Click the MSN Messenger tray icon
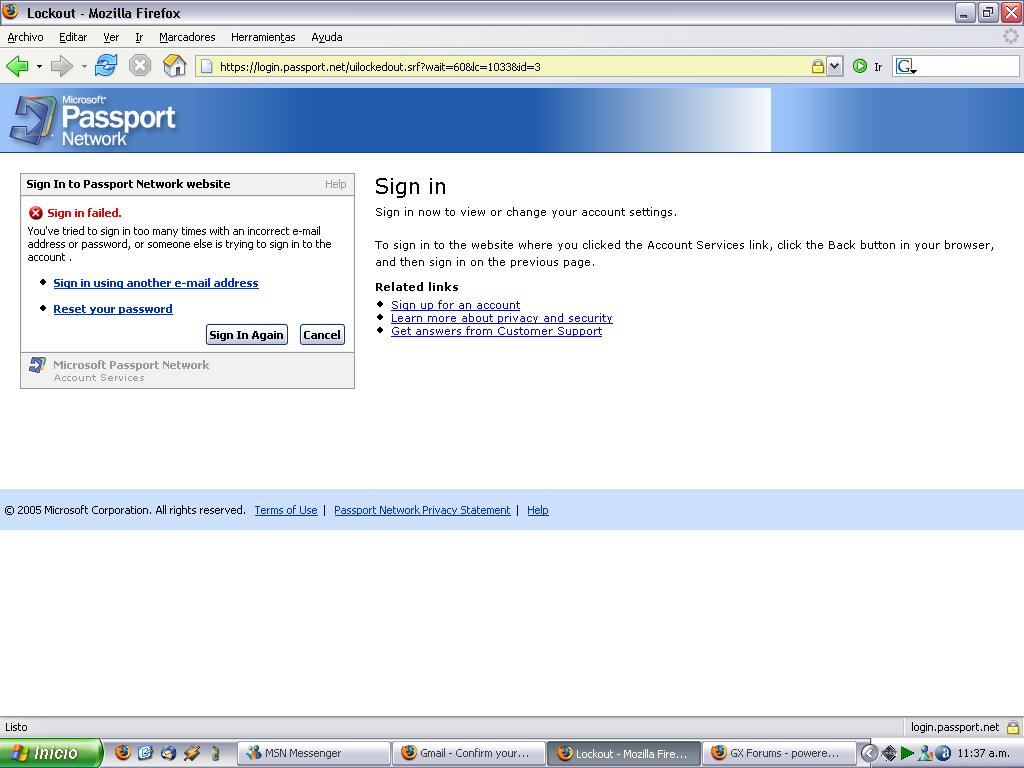The height and width of the screenshot is (768, 1024). coord(924,753)
